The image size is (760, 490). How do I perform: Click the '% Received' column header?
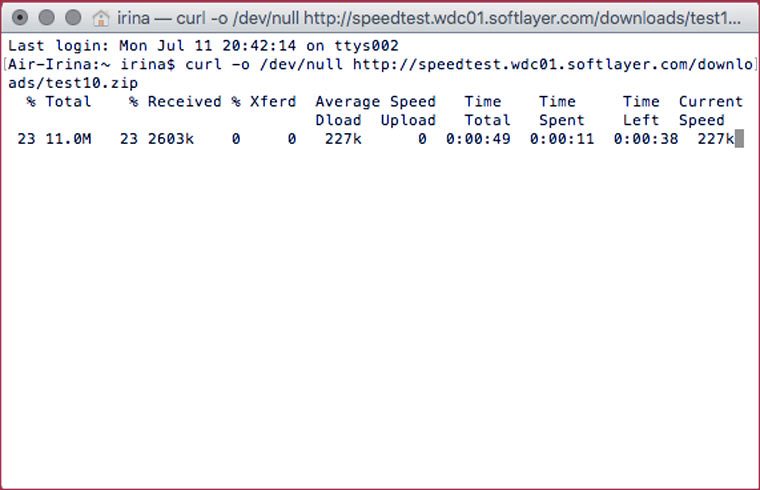175,101
